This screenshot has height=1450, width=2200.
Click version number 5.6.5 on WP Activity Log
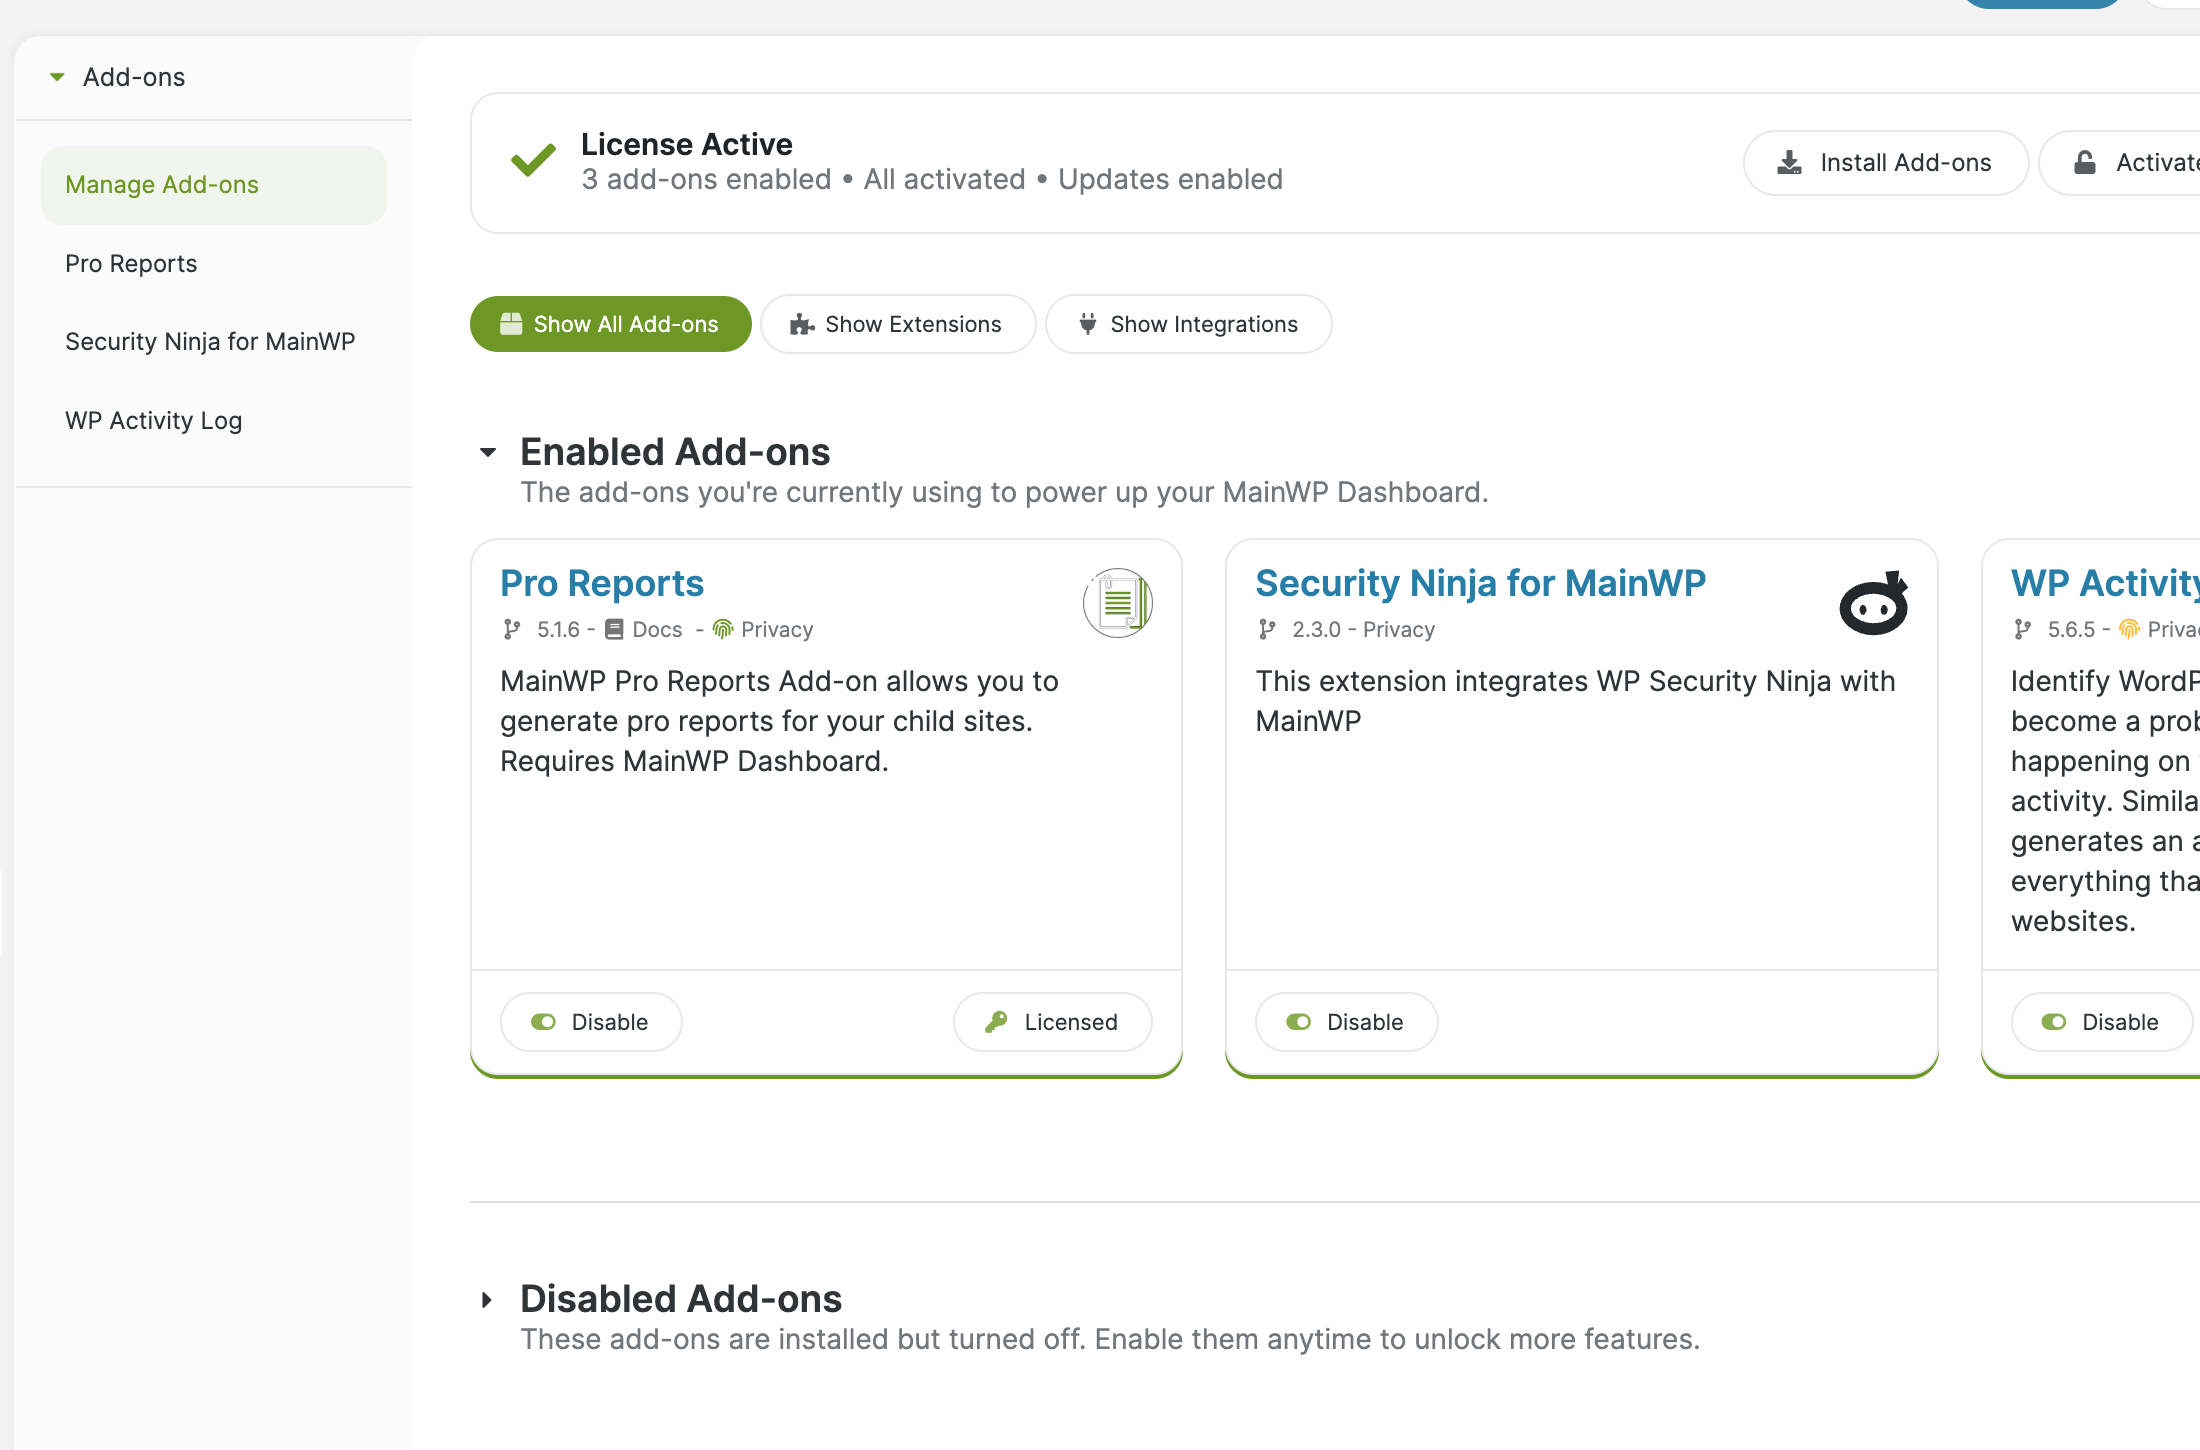point(2071,630)
